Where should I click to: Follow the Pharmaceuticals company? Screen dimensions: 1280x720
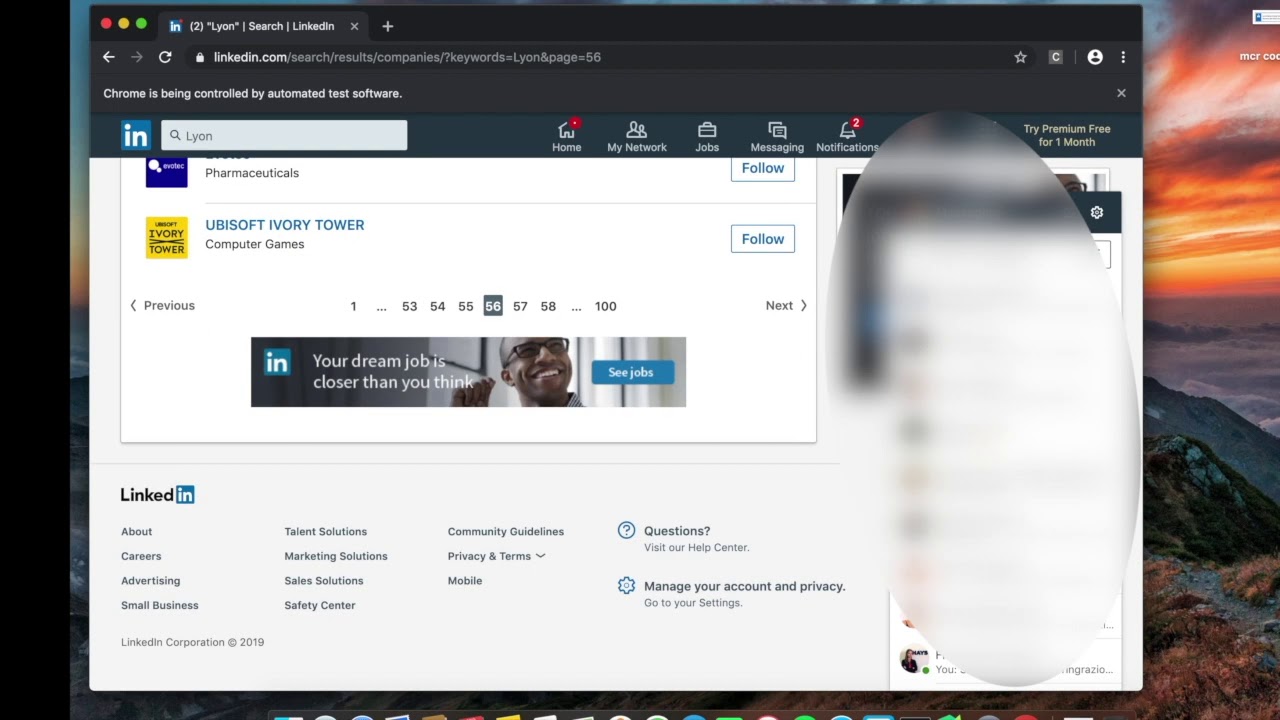click(x=763, y=168)
